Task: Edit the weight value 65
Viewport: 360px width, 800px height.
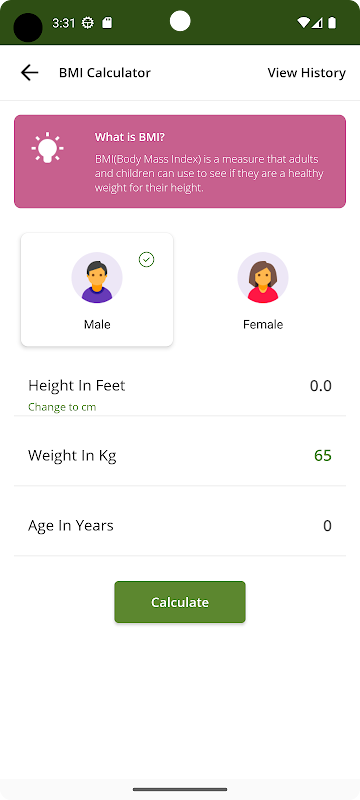Action: (323, 455)
